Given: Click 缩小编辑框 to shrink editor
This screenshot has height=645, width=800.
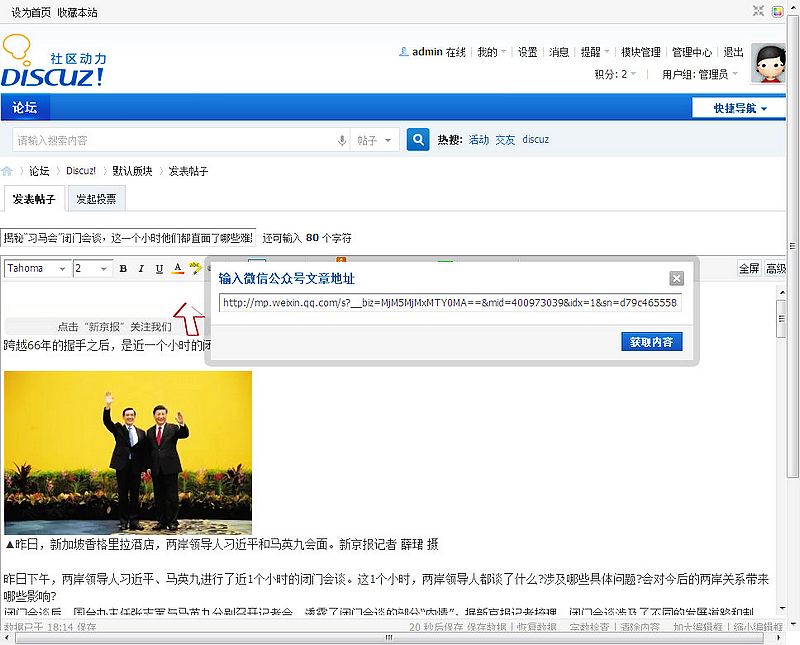Looking at the screenshot, I should pos(758,627).
